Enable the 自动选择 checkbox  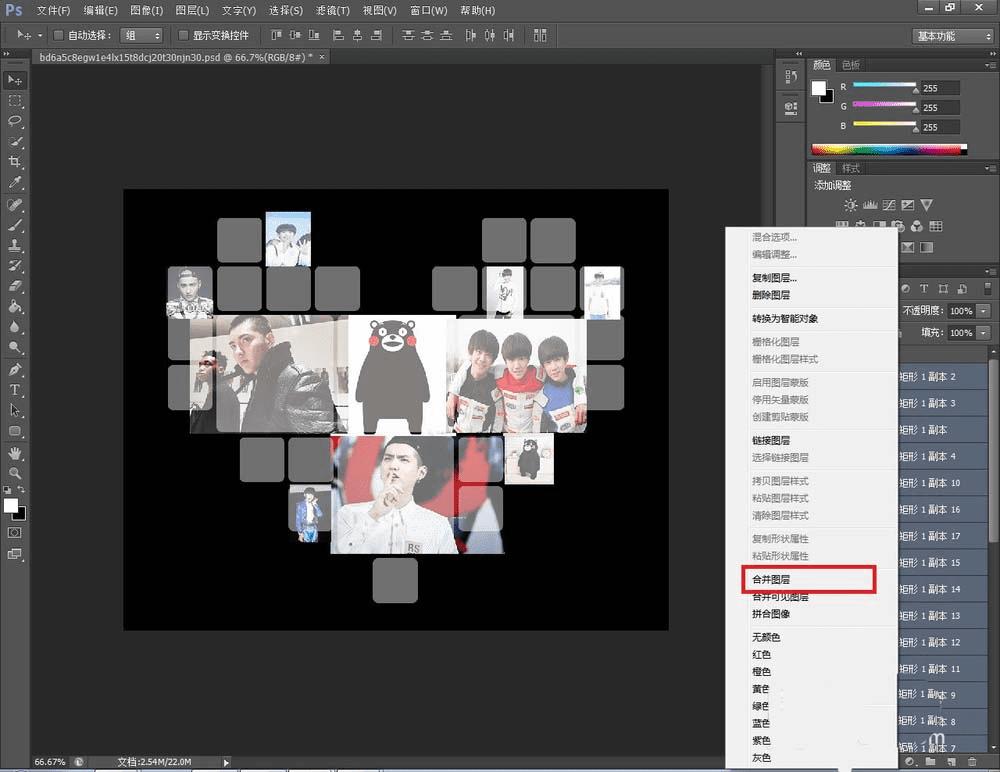58,36
